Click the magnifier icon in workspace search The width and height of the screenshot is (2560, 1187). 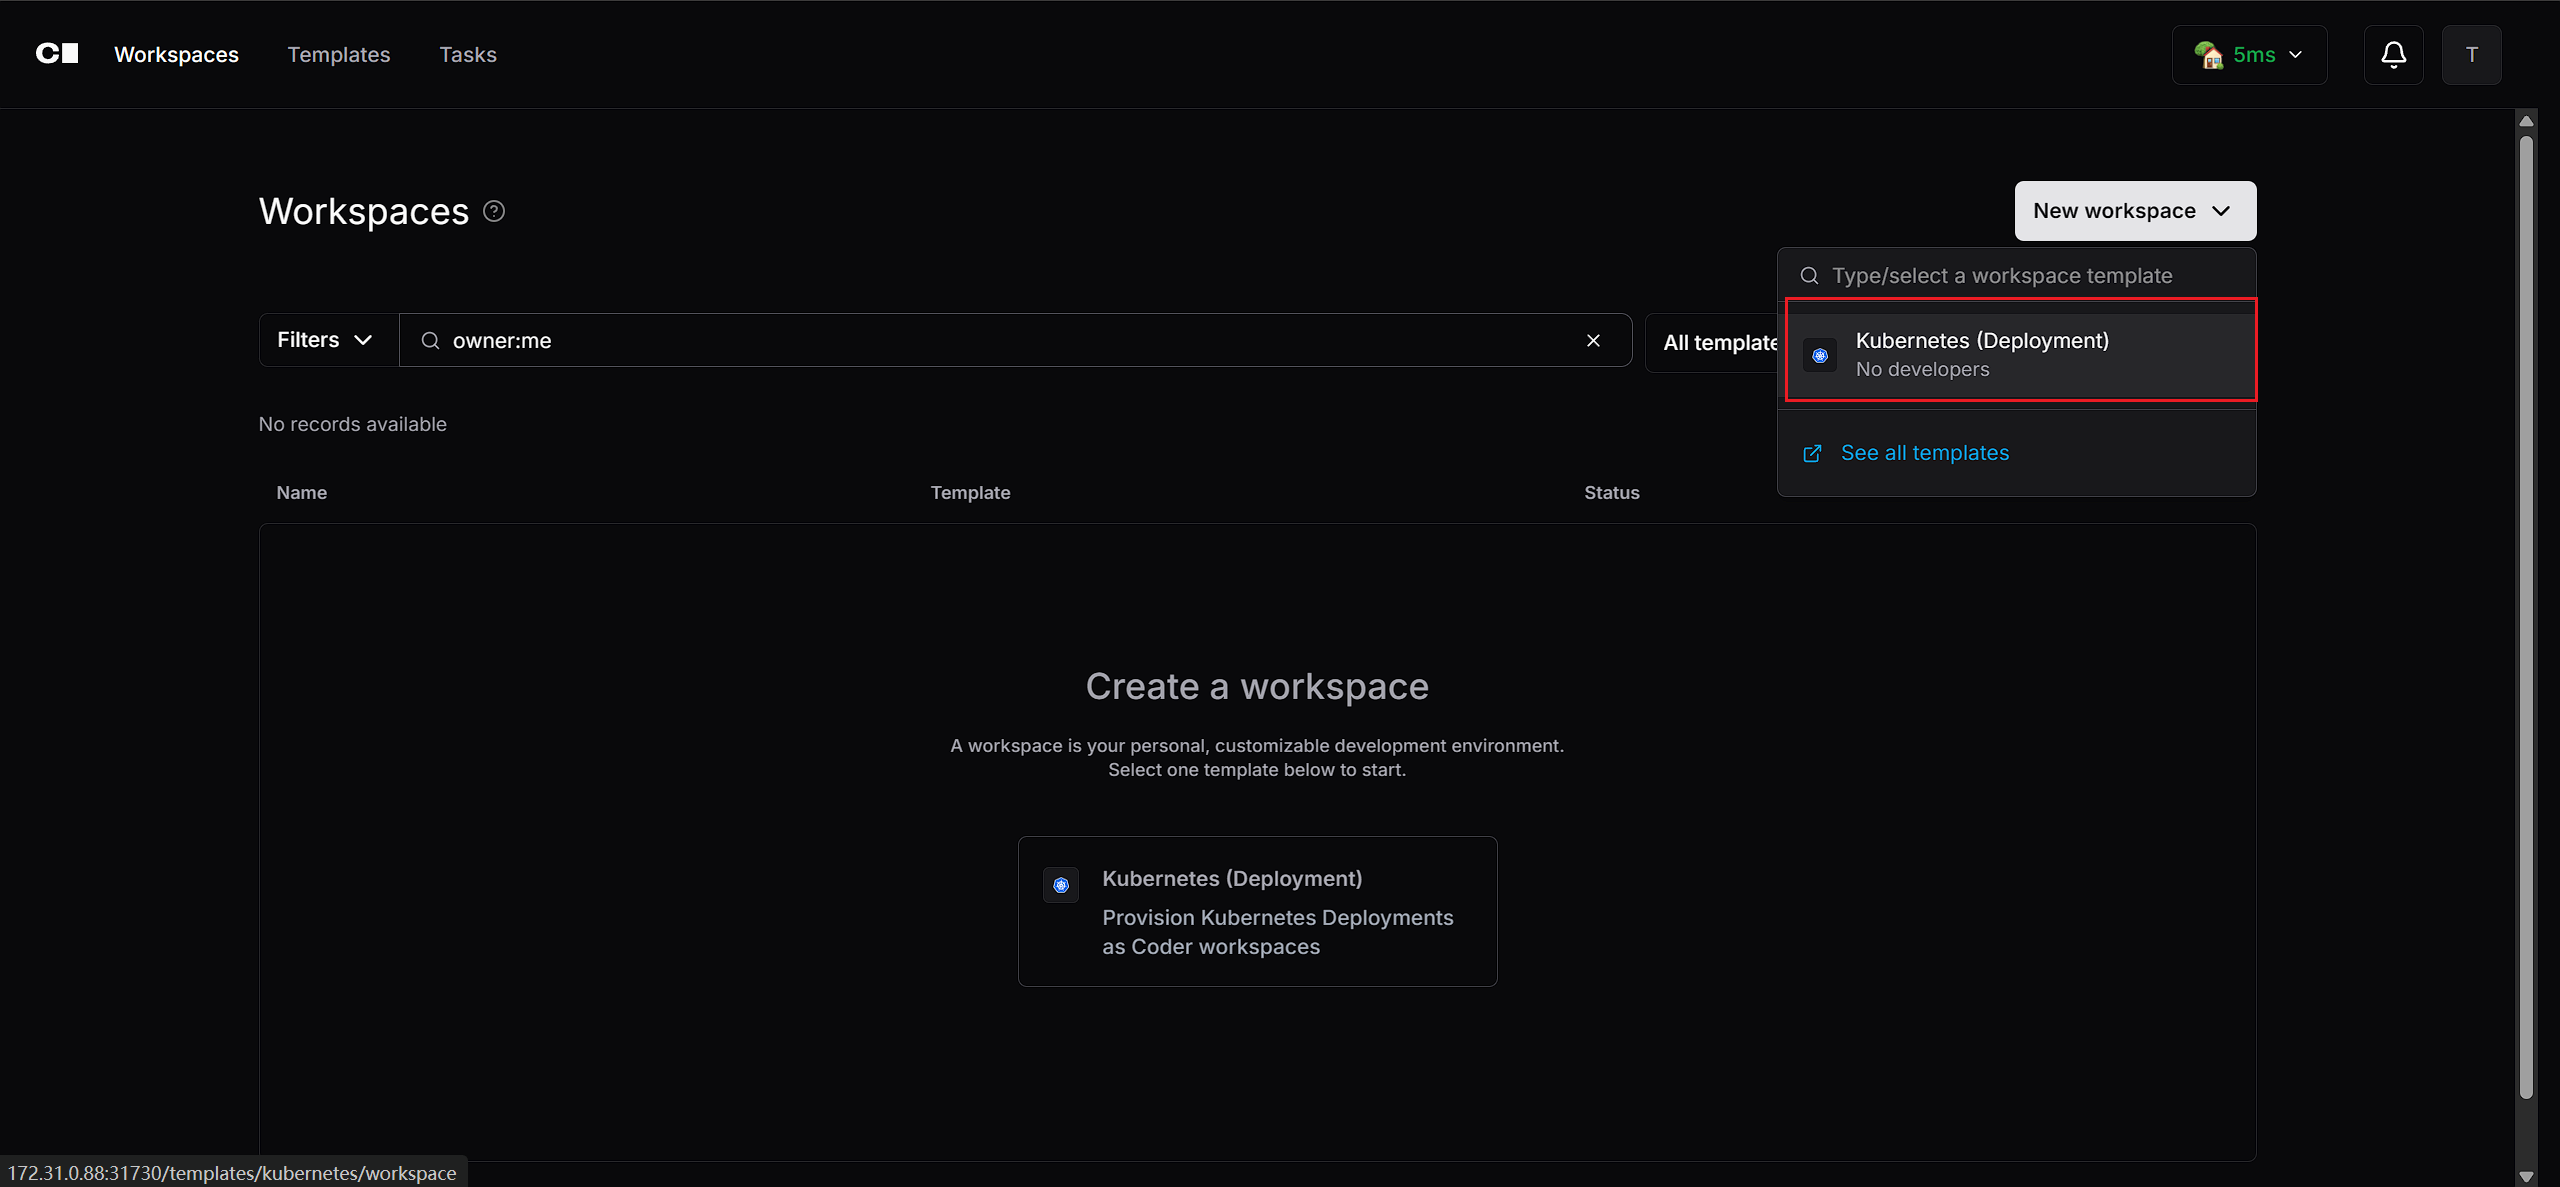[x=431, y=341]
